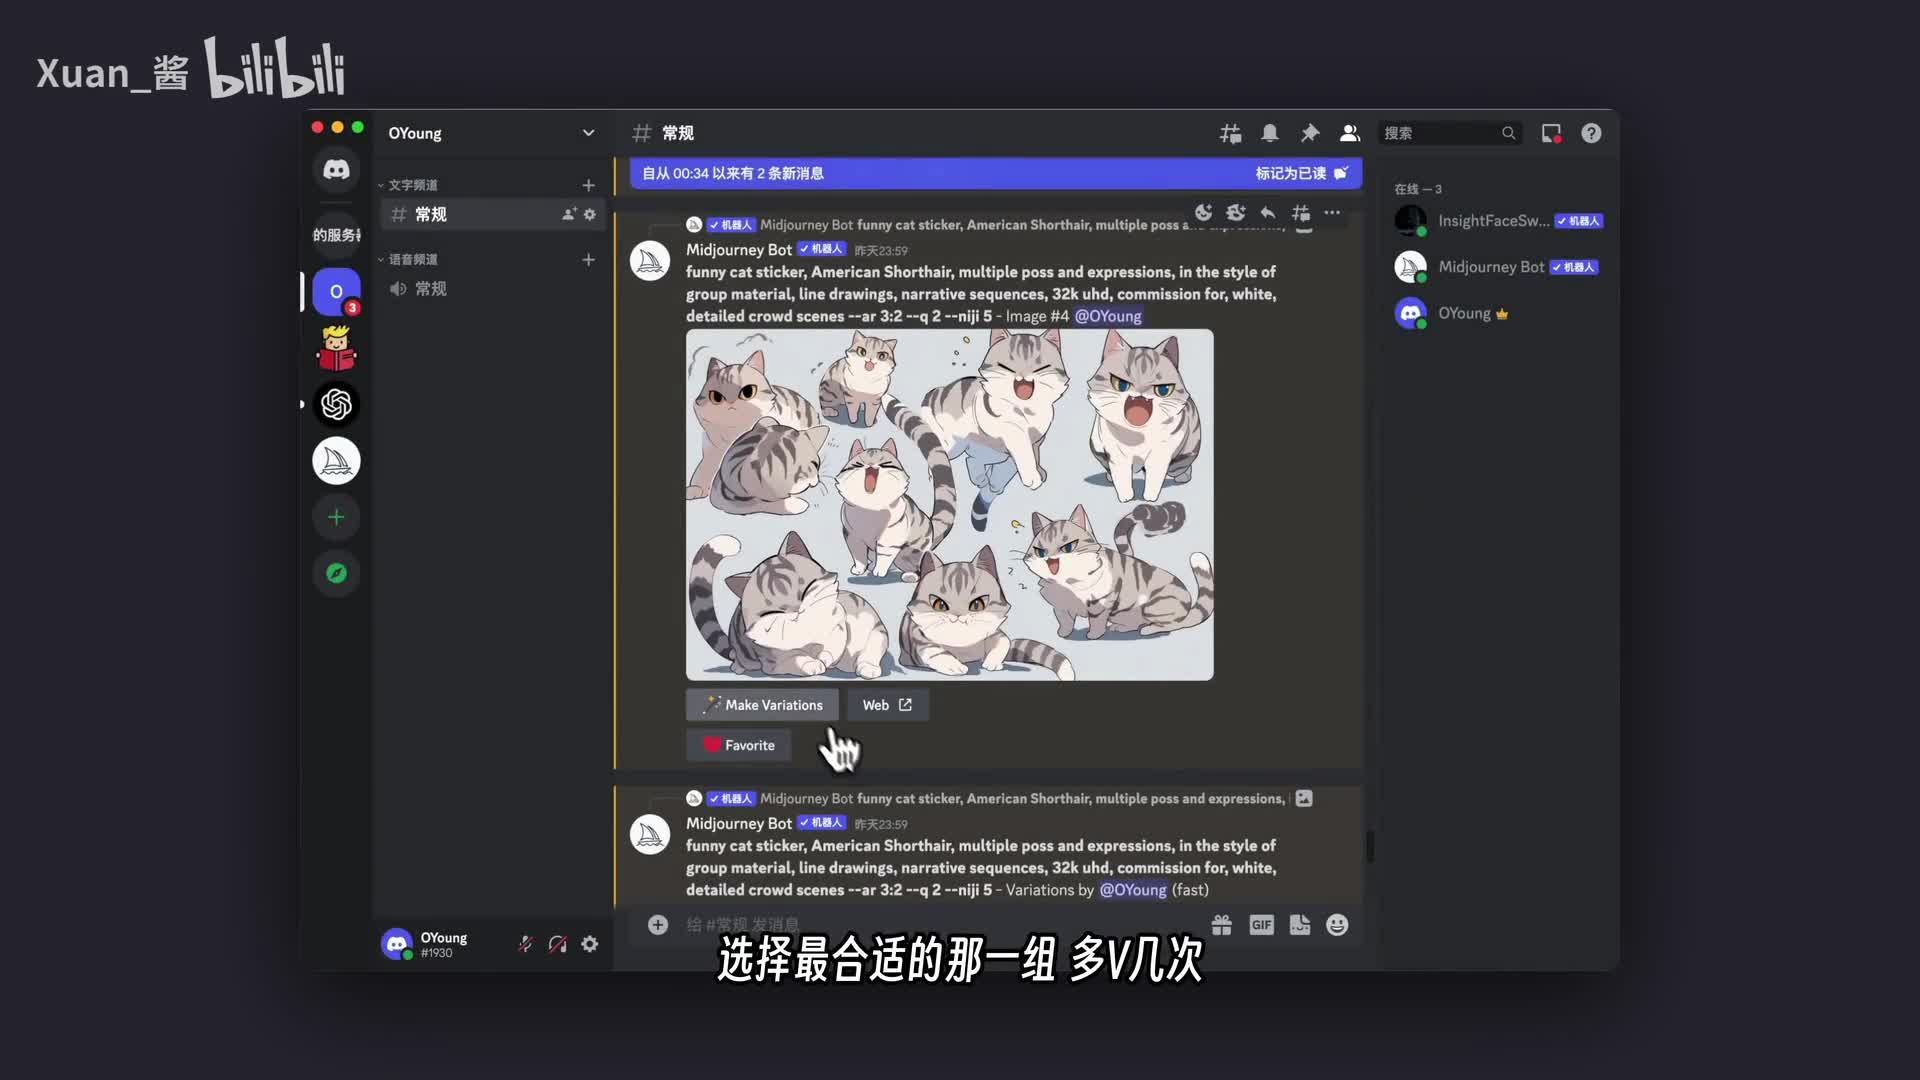The width and height of the screenshot is (1920, 1080).
Task: Collapse the 文字频道 category
Action: [x=412, y=185]
